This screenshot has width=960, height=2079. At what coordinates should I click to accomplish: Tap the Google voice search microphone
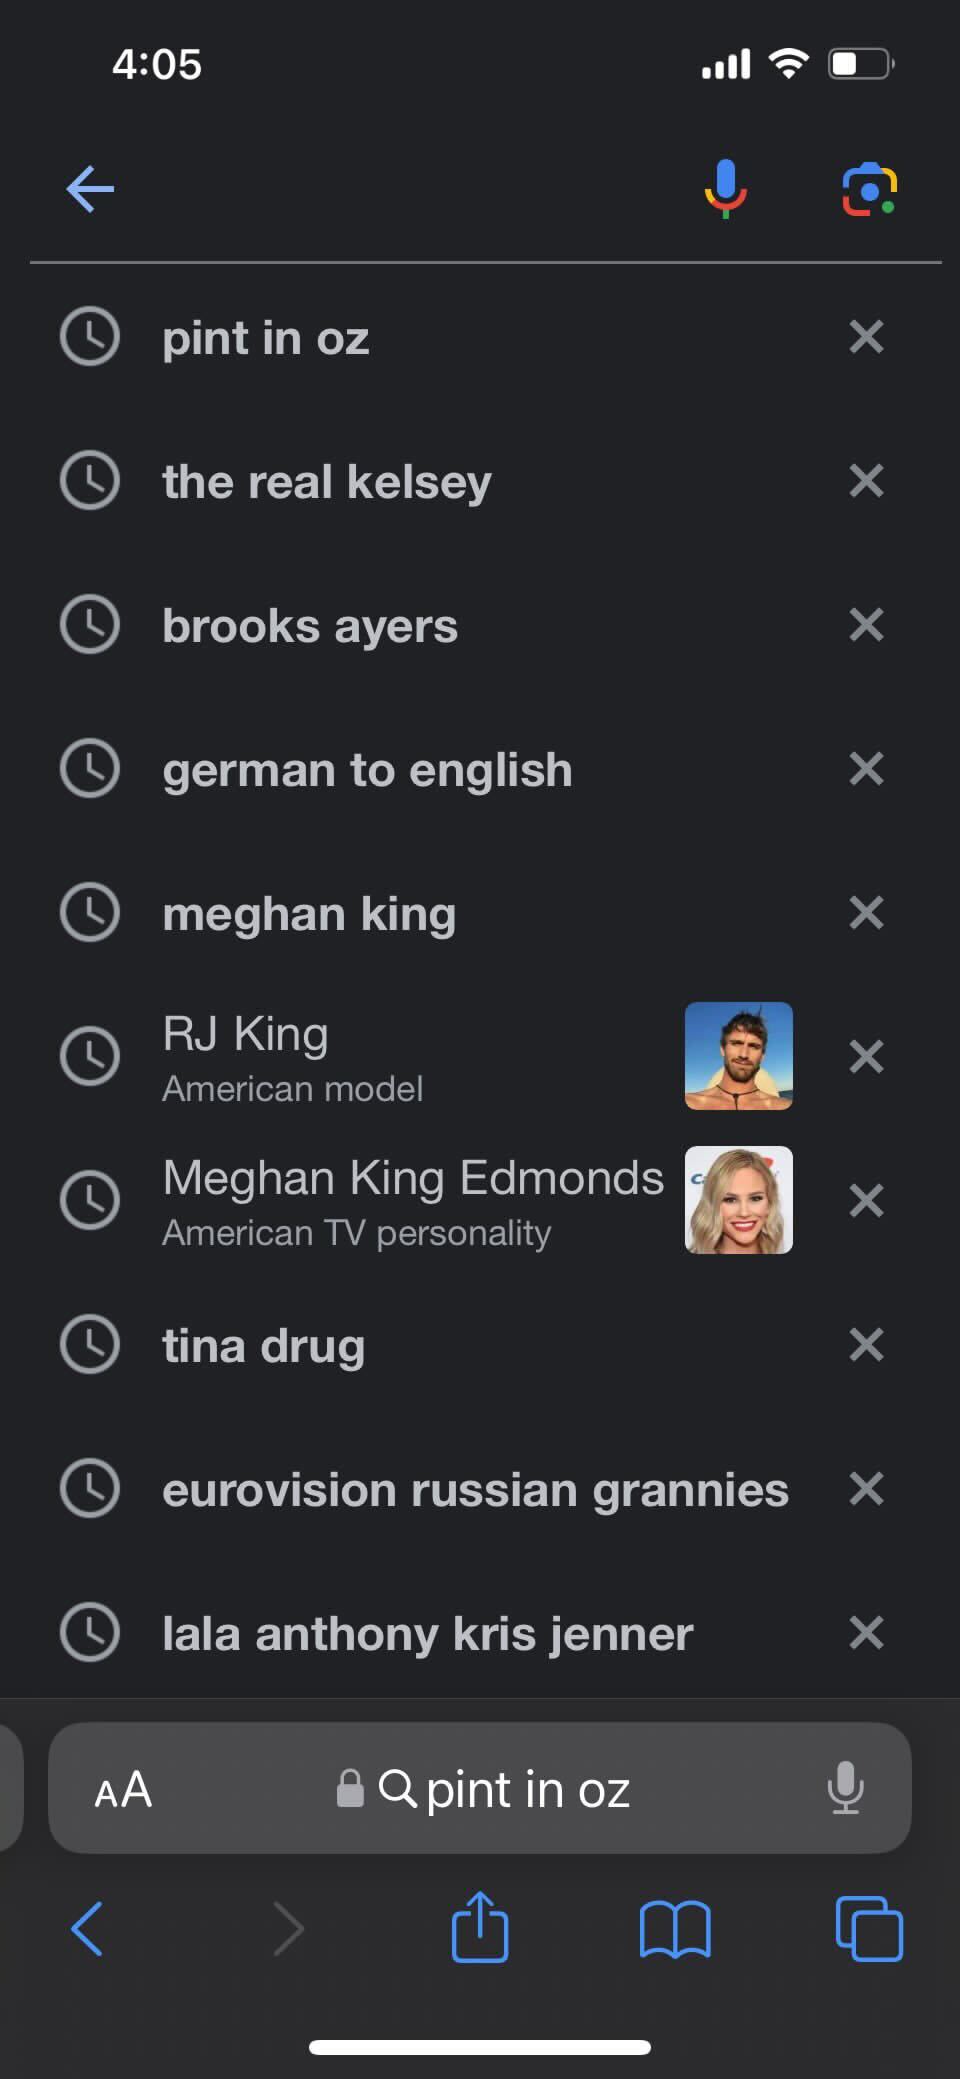[726, 188]
